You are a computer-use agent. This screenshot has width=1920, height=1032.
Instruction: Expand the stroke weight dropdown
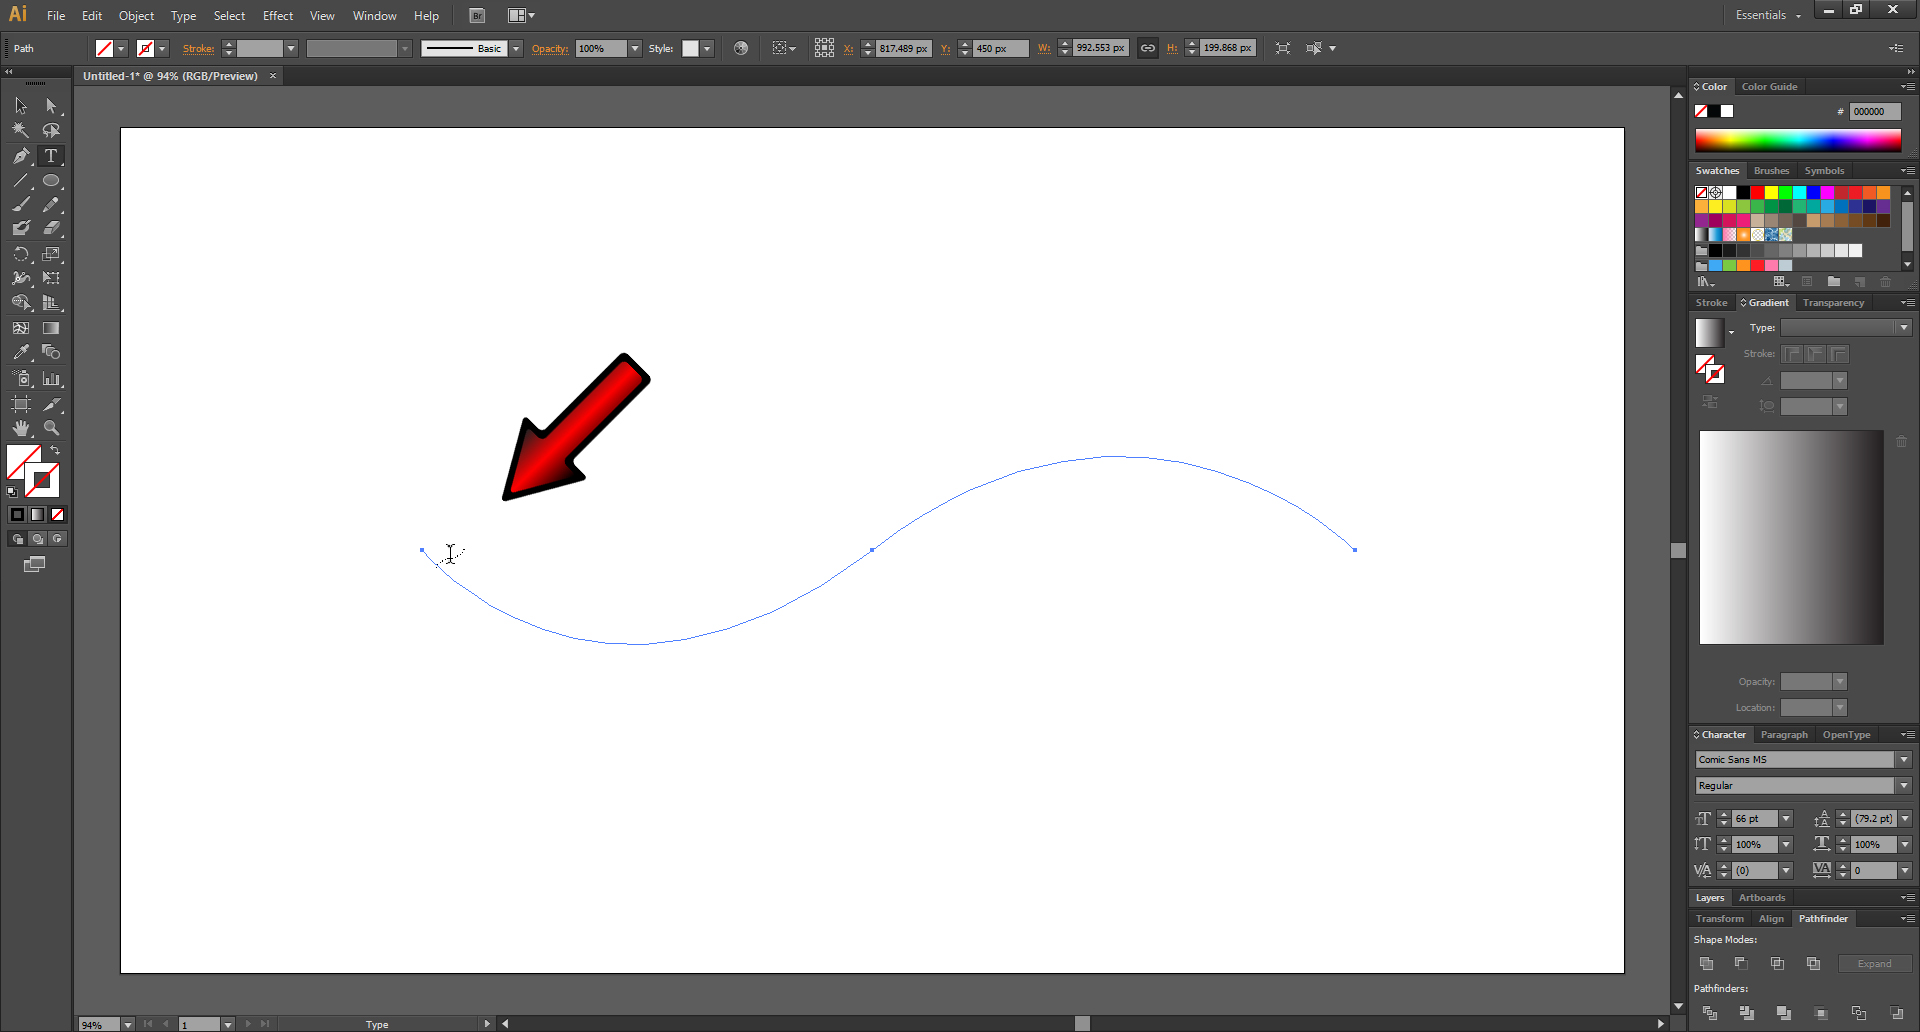point(291,48)
